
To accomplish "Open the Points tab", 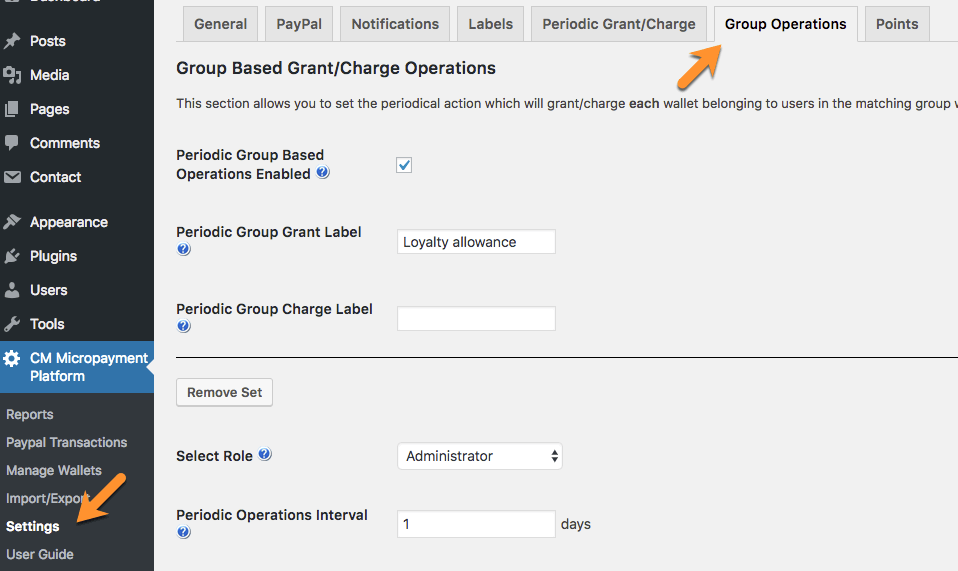I will pos(896,24).
